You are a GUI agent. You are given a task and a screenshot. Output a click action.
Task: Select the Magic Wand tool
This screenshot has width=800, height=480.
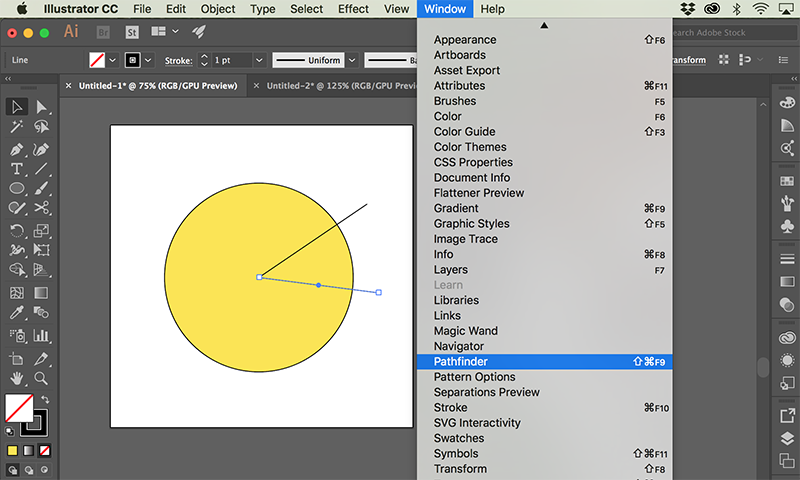click(16, 127)
